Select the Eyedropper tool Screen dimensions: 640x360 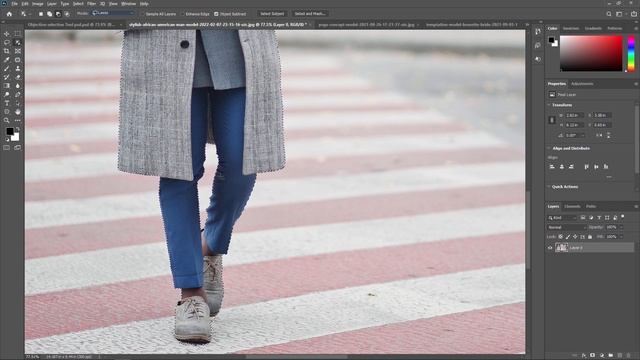point(7,60)
